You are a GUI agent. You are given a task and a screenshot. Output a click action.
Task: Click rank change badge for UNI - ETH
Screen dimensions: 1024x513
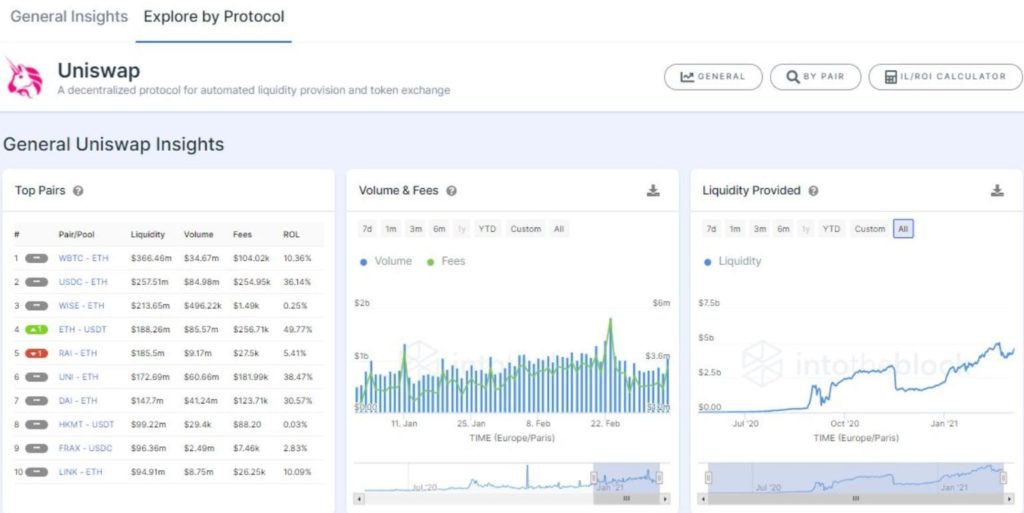(37, 377)
